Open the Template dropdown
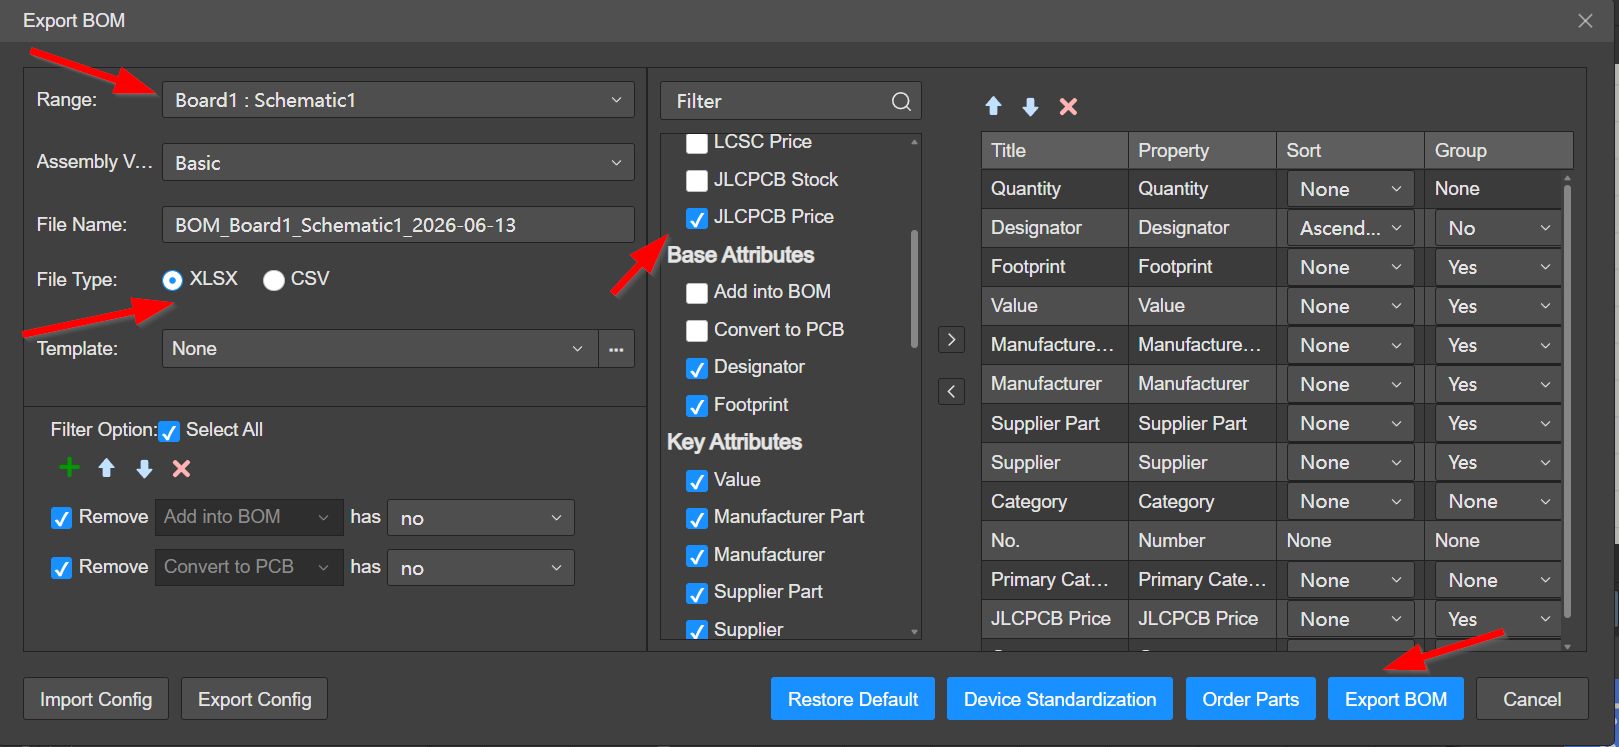 click(380, 349)
